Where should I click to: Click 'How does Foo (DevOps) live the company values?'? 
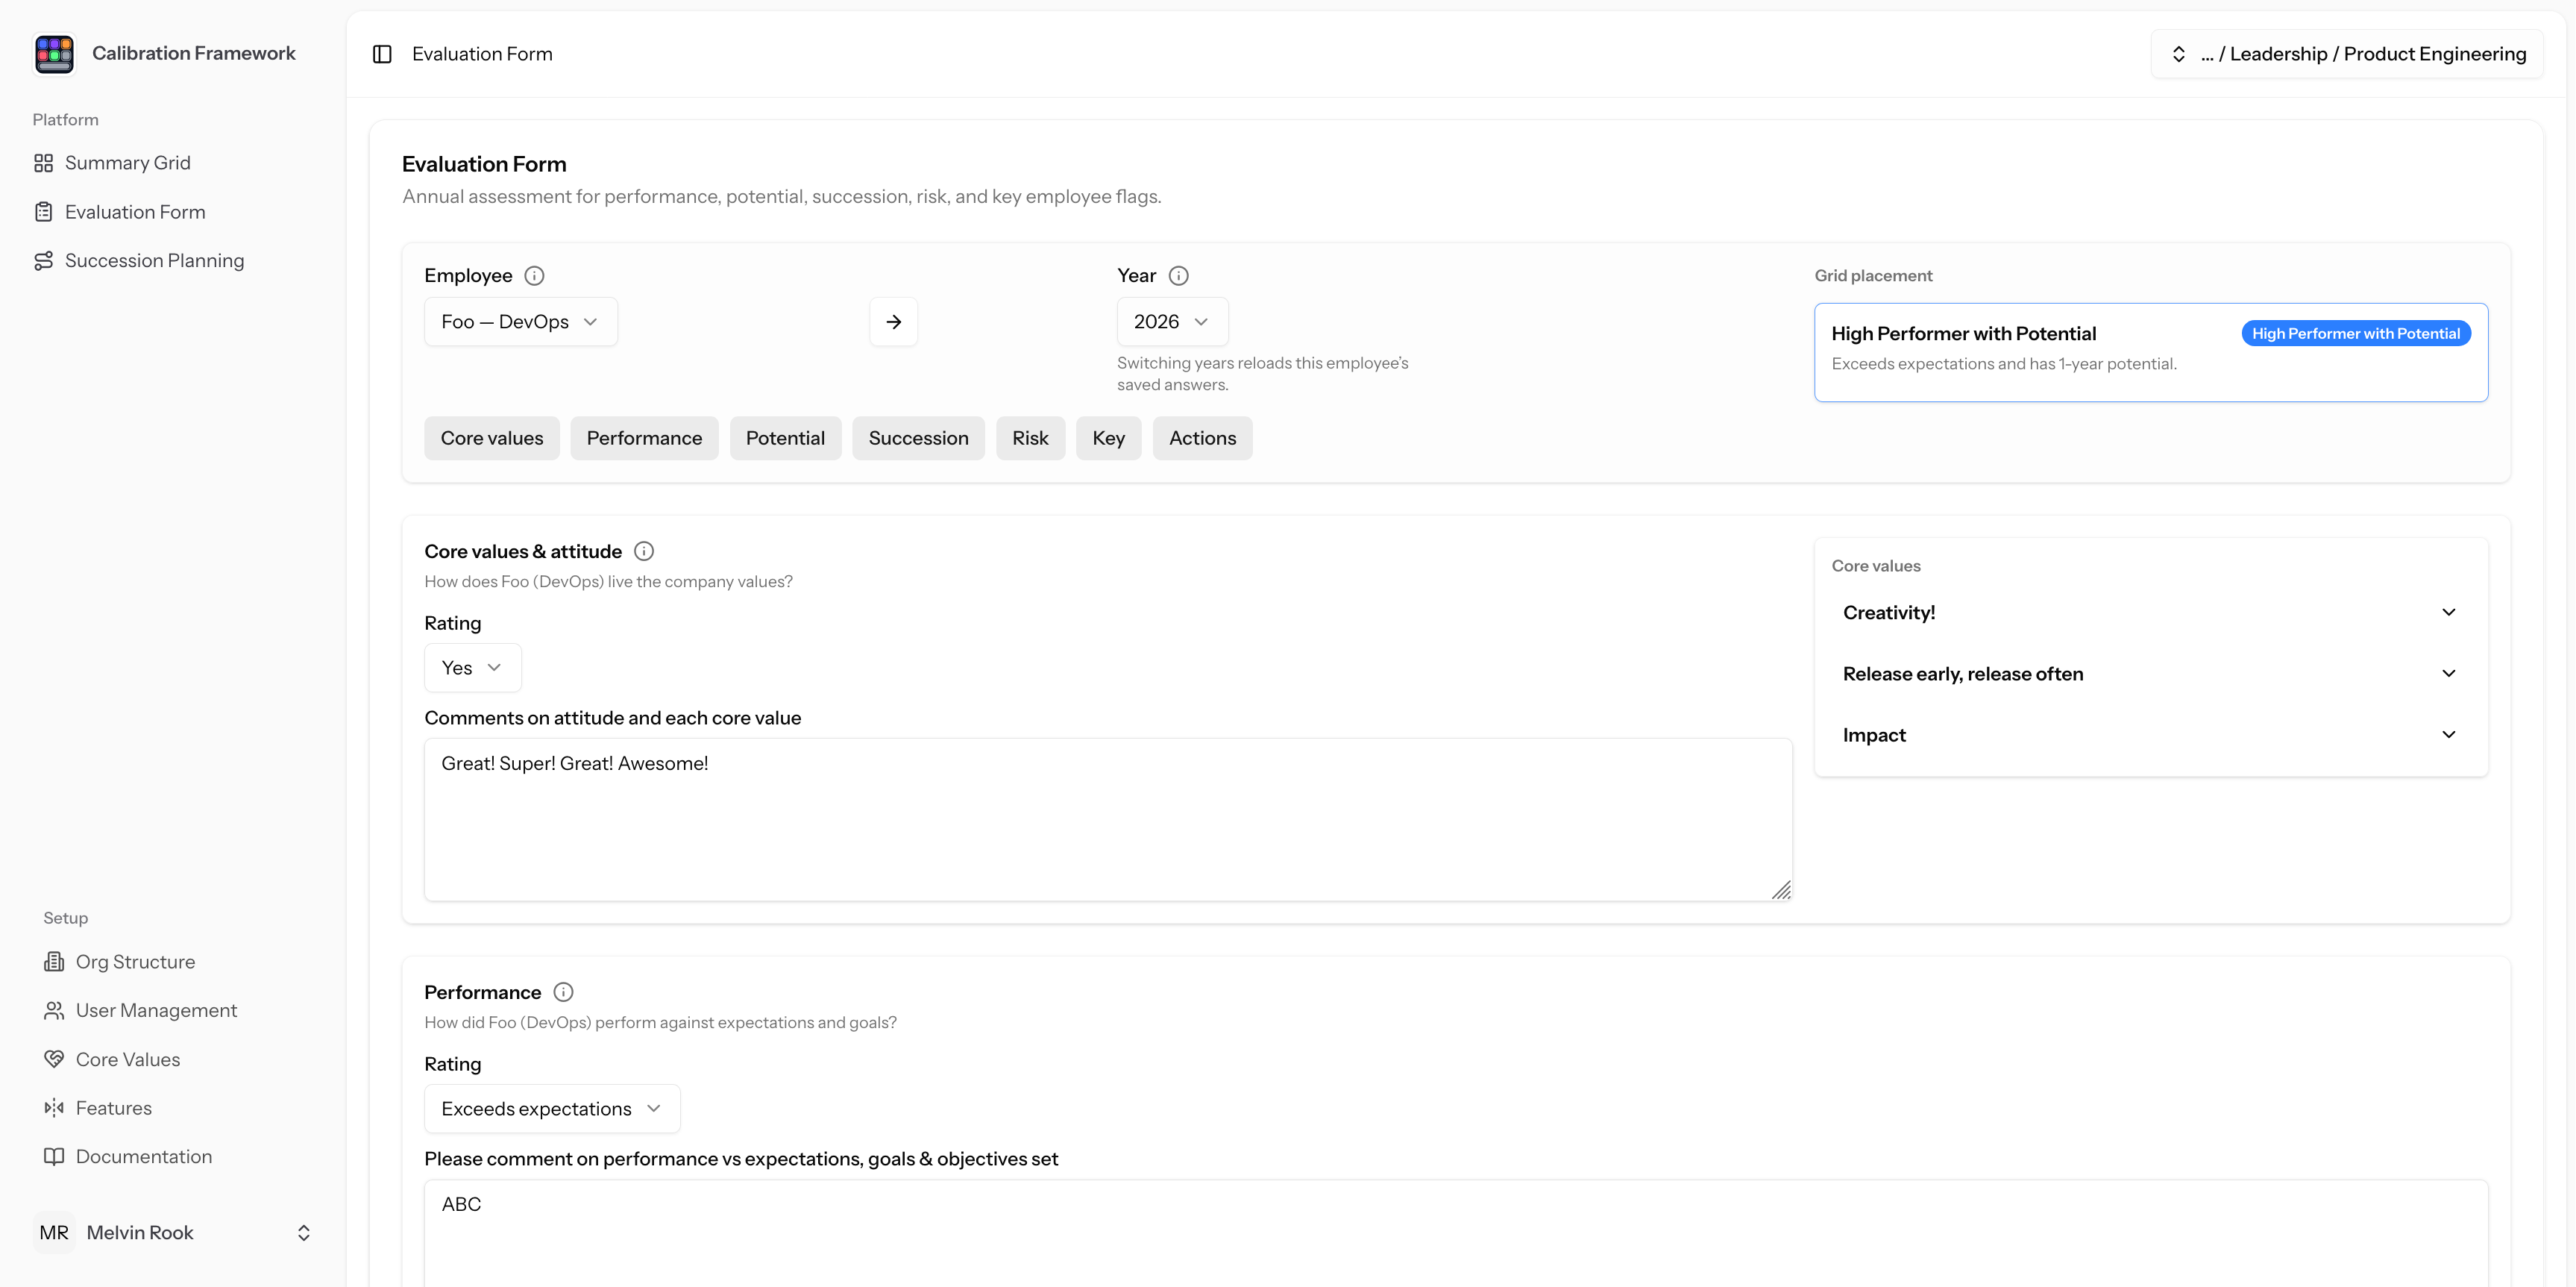pos(608,582)
